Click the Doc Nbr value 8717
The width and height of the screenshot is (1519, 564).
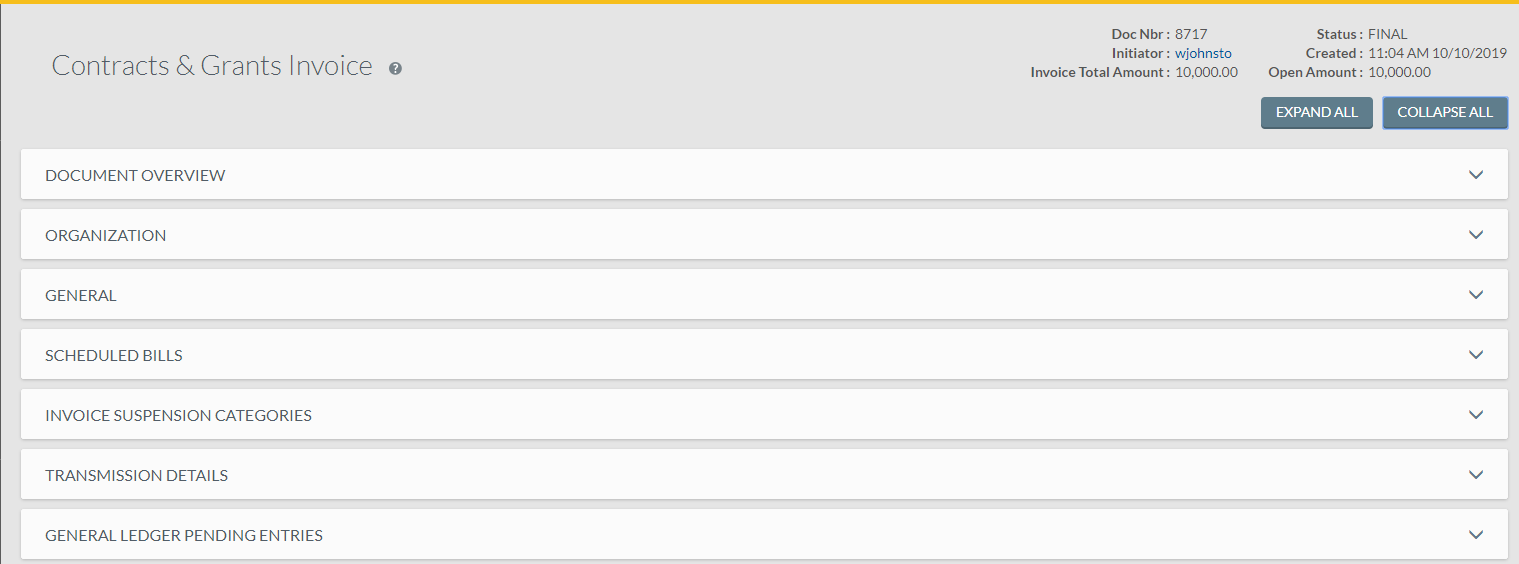1191,34
